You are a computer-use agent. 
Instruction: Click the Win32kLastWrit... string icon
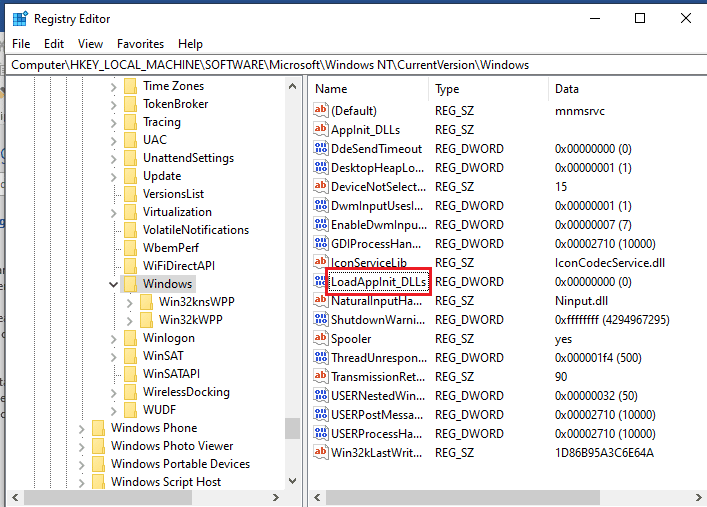[x=321, y=452]
